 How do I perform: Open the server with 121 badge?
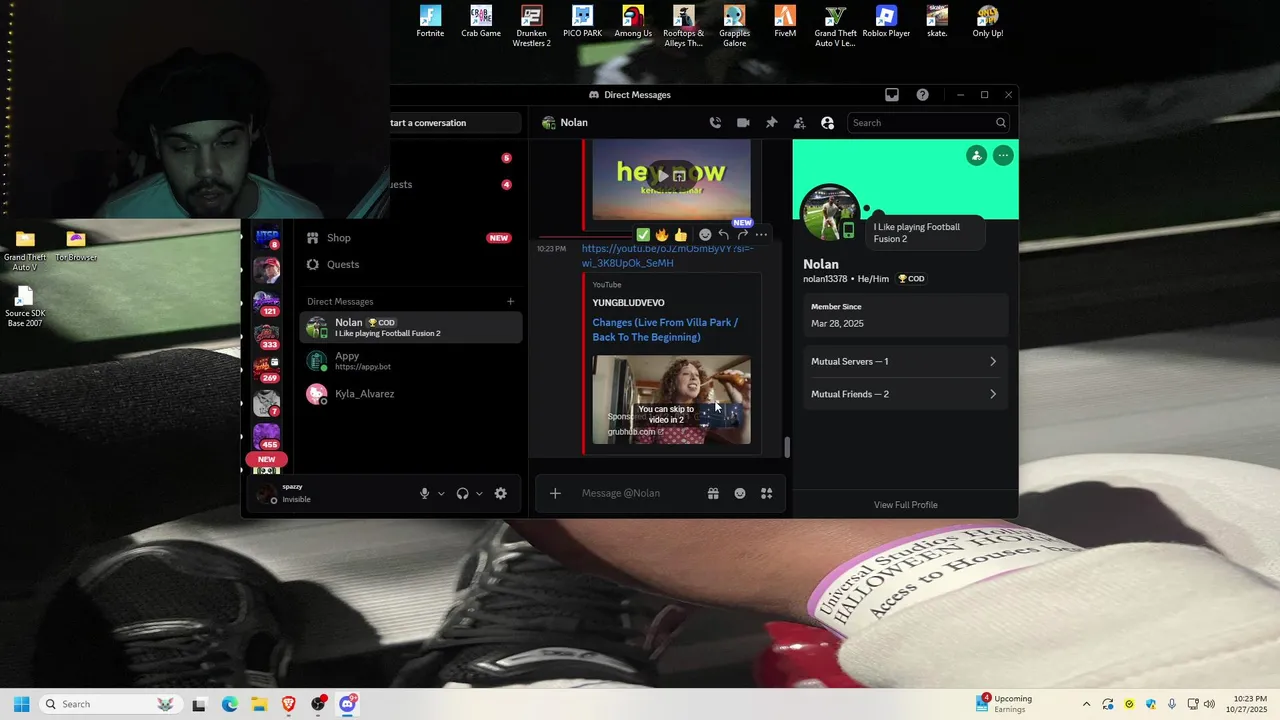click(x=266, y=303)
